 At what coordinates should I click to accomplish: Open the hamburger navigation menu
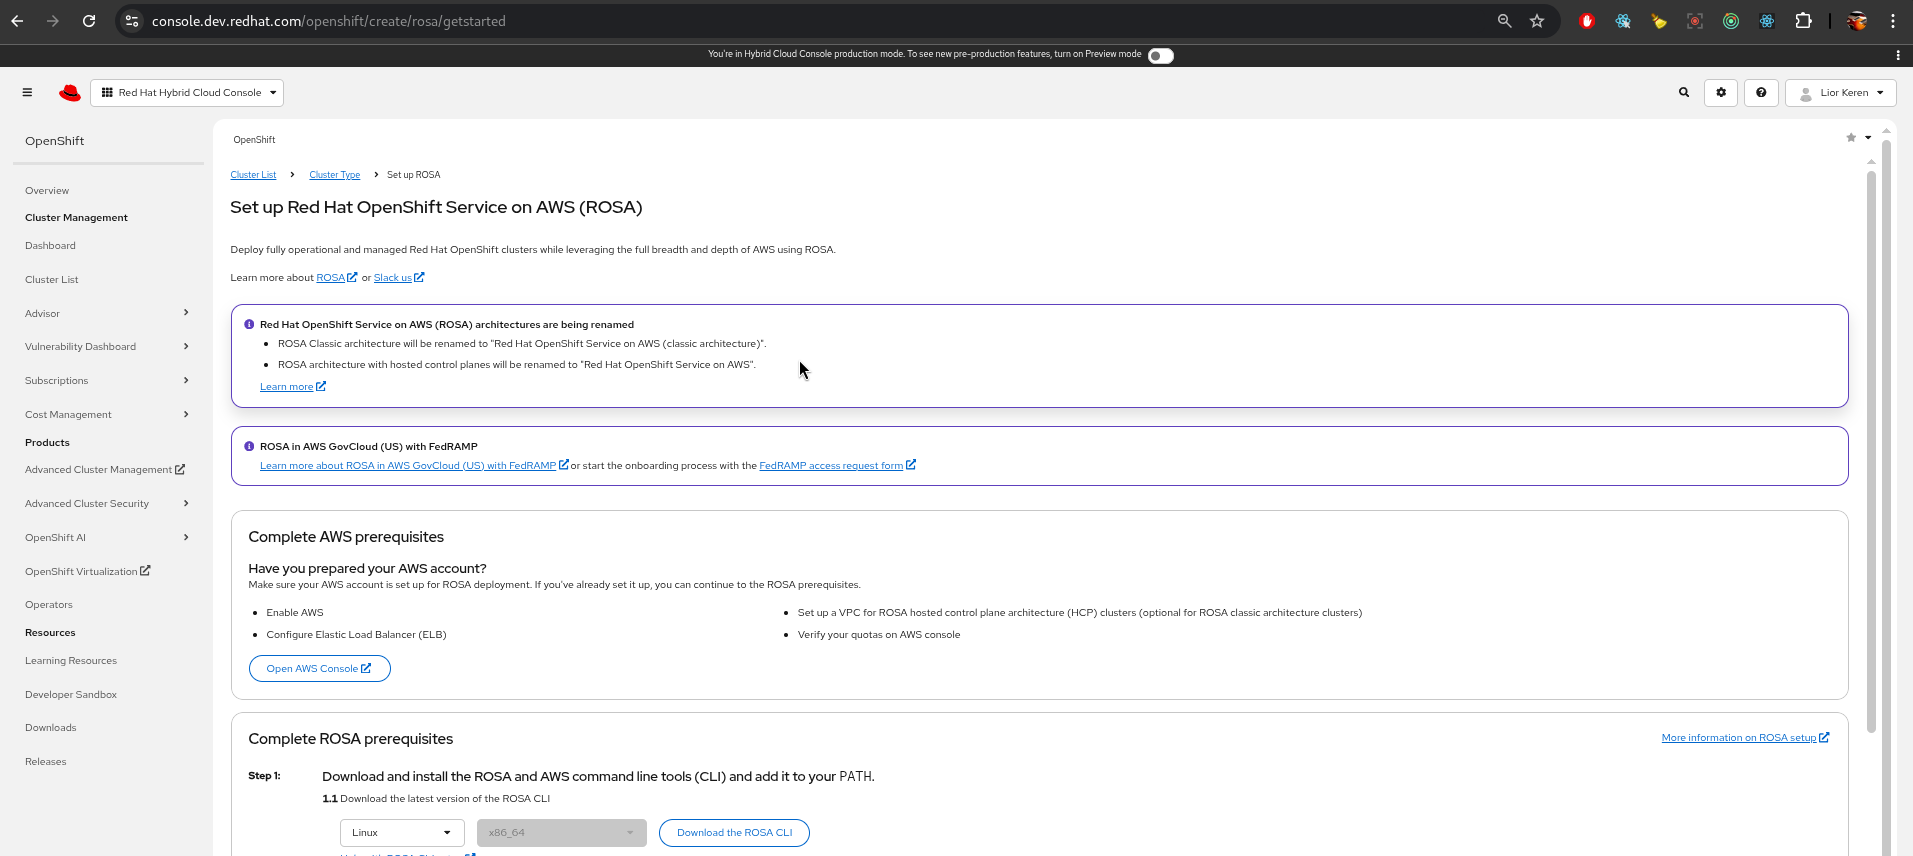tap(27, 93)
